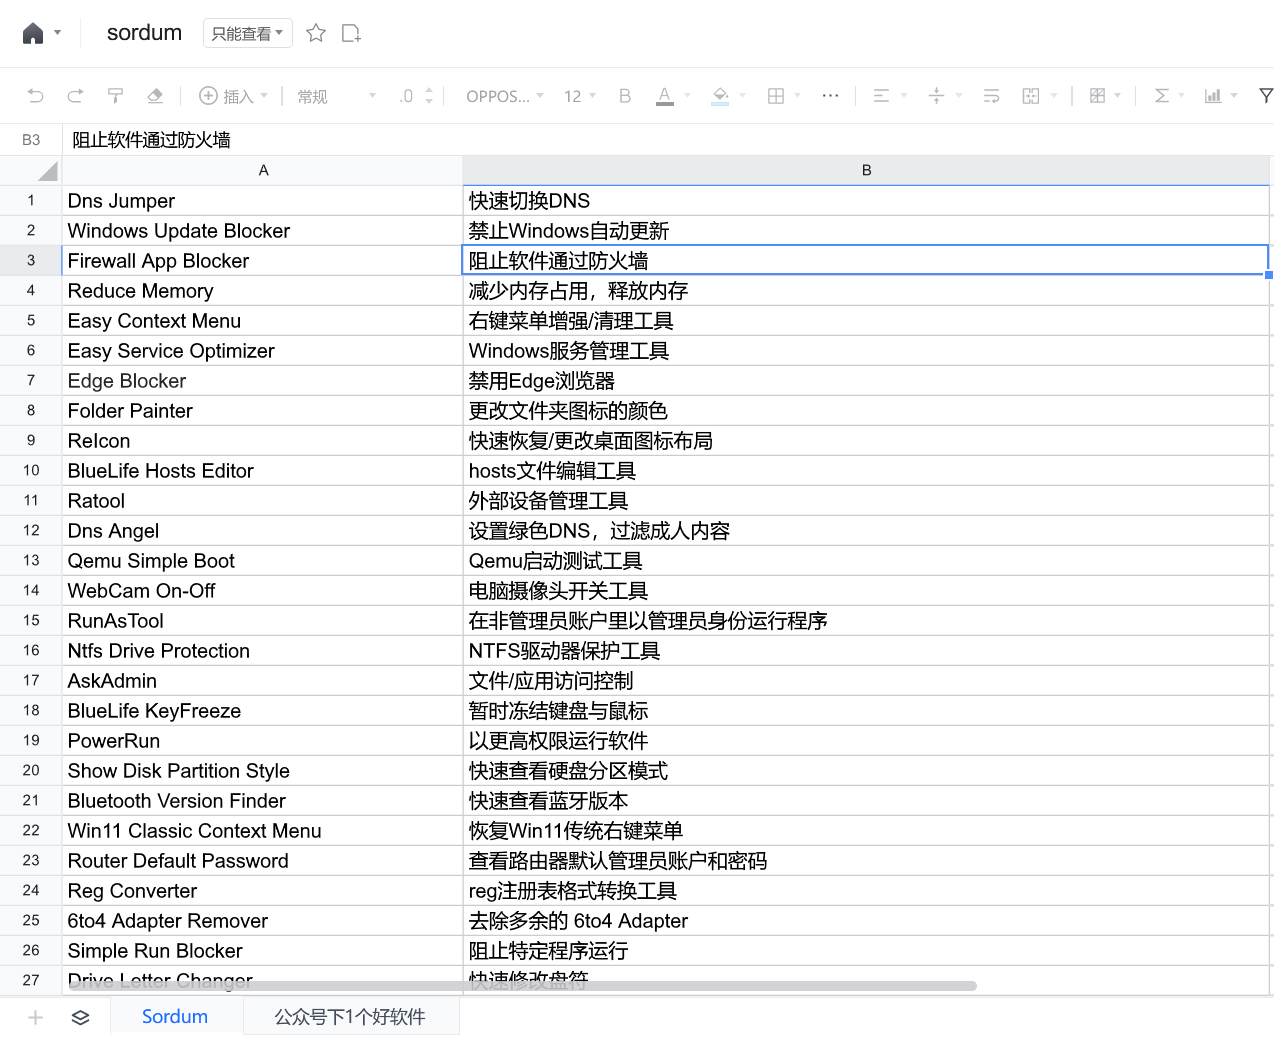Open the font size 12 dropdown
The width and height of the screenshot is (1274, 1037).
[x=580, y=96]
